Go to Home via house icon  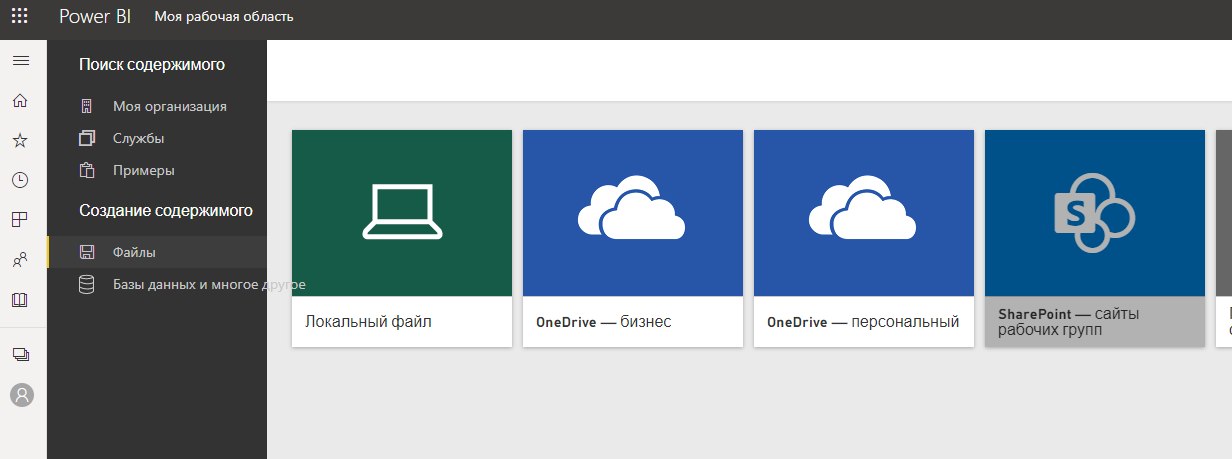(x=20, y=101)
